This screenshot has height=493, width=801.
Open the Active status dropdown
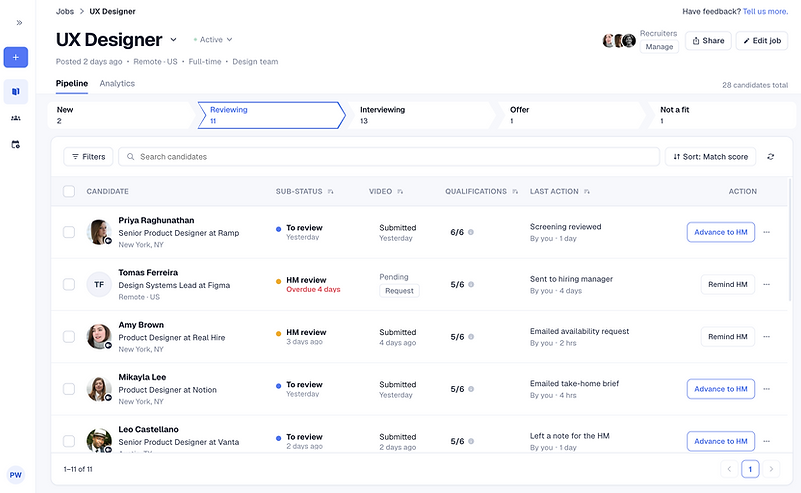pyautogui.click(x=214, y=40)
